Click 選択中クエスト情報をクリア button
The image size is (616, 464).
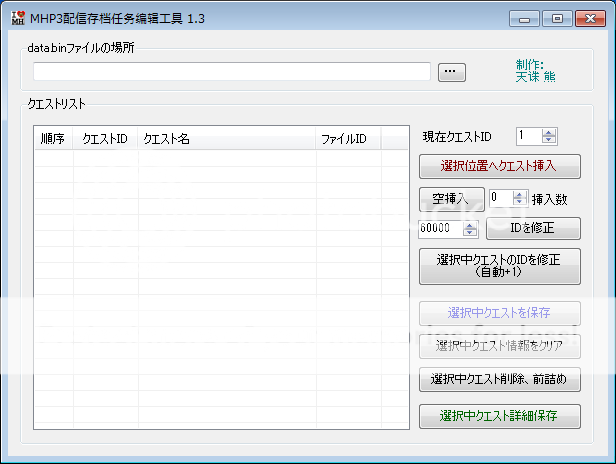coord(500,346)
